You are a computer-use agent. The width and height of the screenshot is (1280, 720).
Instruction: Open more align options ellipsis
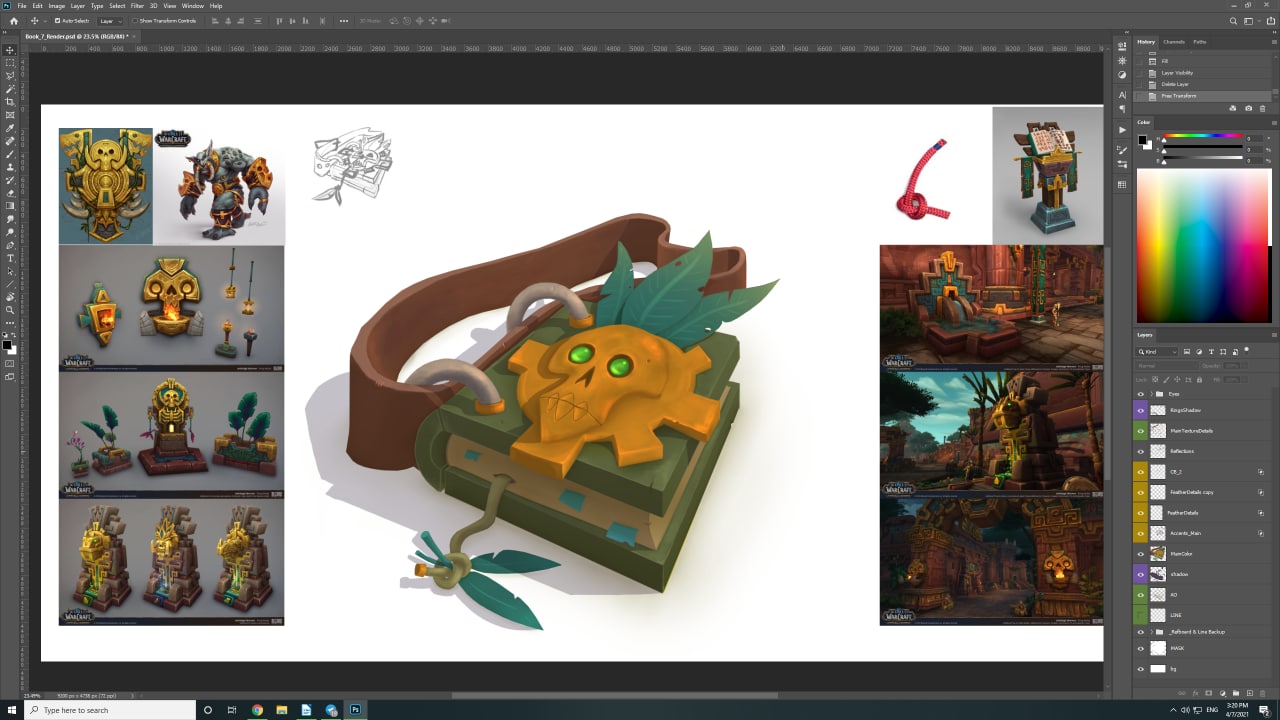coord(344,20)
